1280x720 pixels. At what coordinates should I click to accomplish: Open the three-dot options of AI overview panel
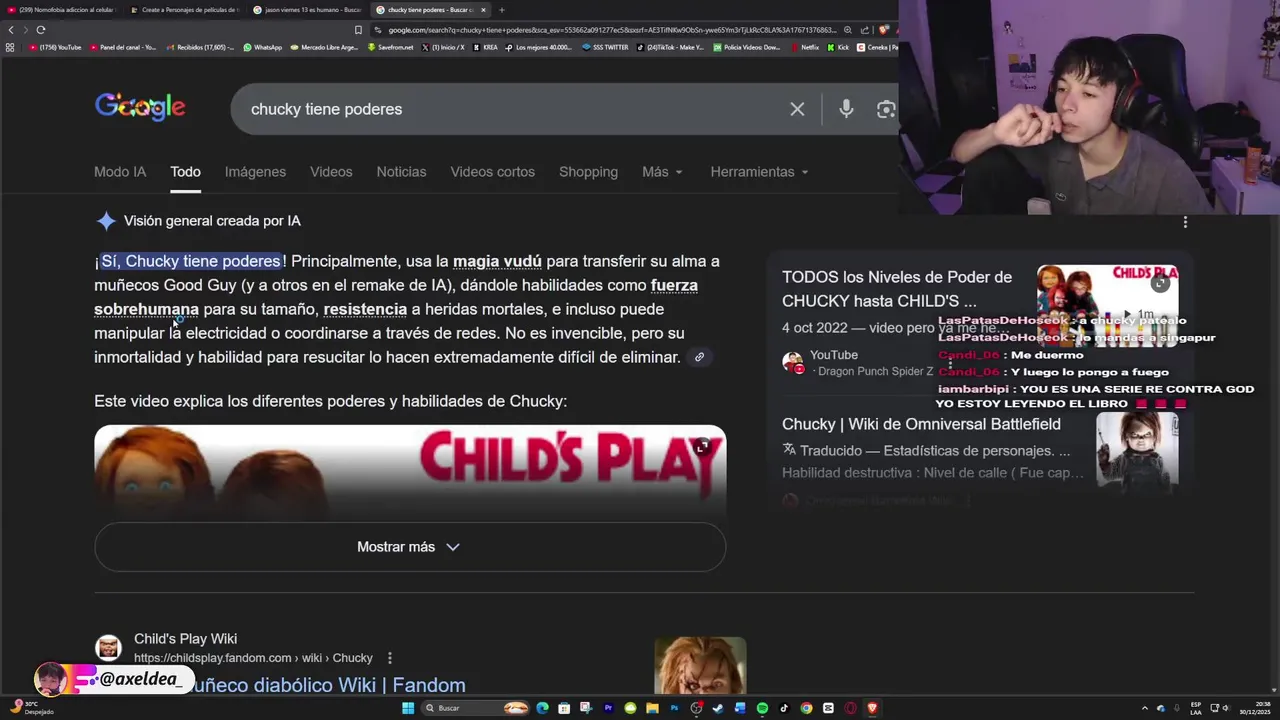click(1185, 222)
